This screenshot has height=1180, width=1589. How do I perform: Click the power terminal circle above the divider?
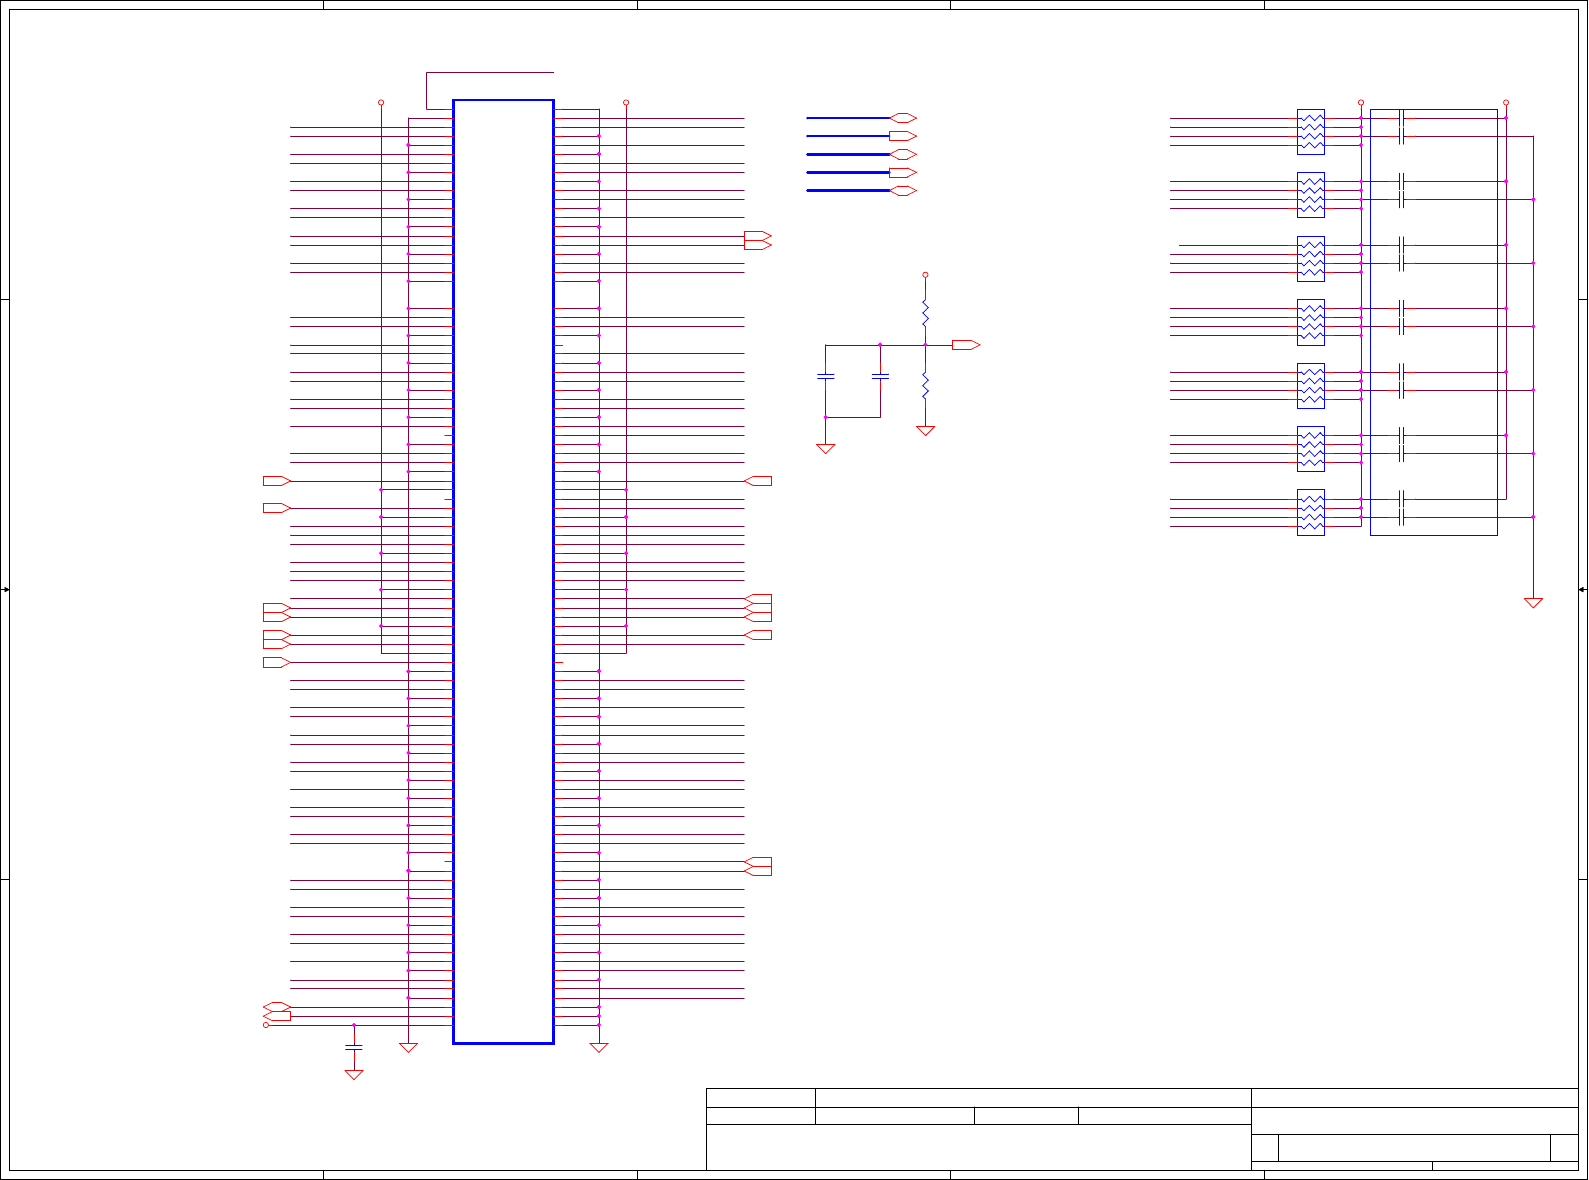pyautogui.click(x=925, y=274)
